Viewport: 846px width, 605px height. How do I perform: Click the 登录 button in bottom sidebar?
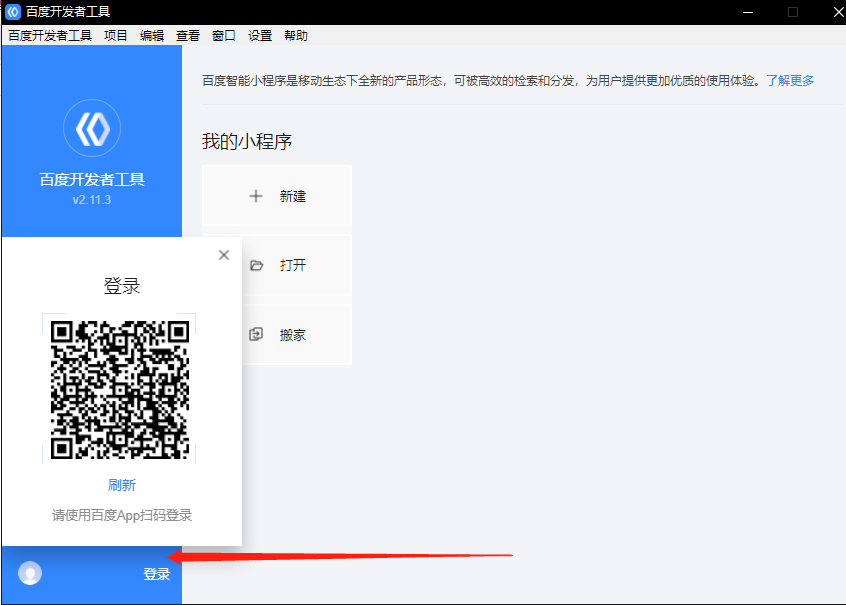click(156, 574)
